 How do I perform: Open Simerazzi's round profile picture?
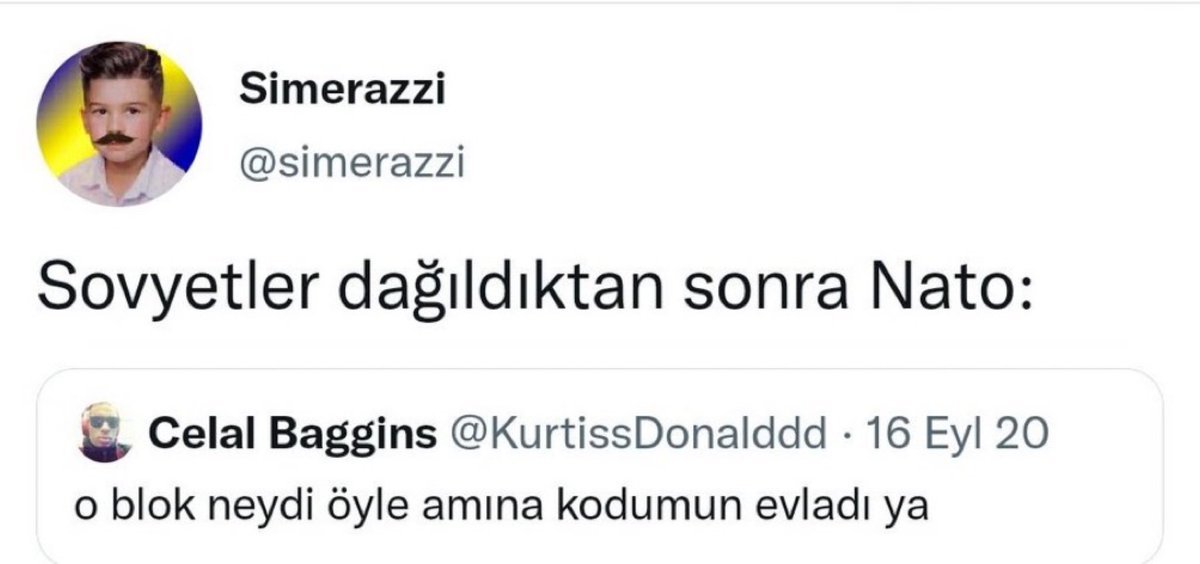coord(119,124)
